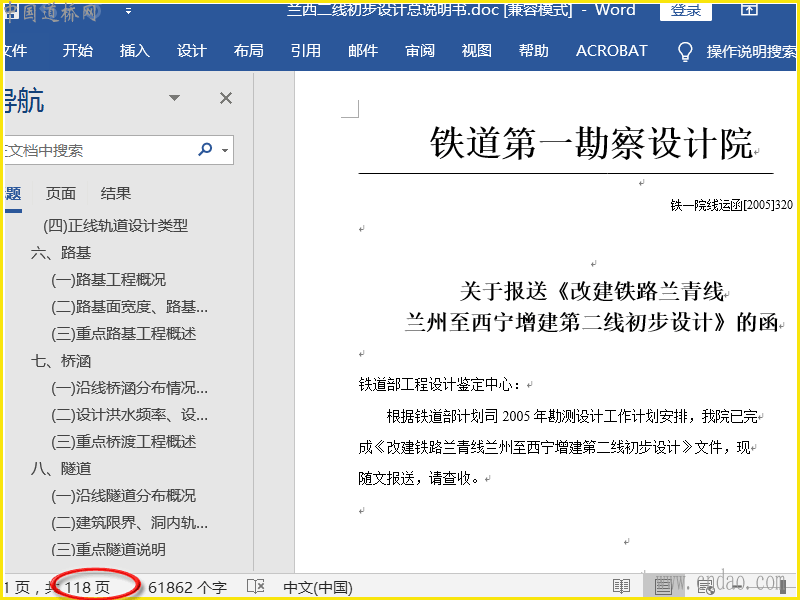
Task: Go to the 审阅 ribbon tab
Action: (420, 51)
